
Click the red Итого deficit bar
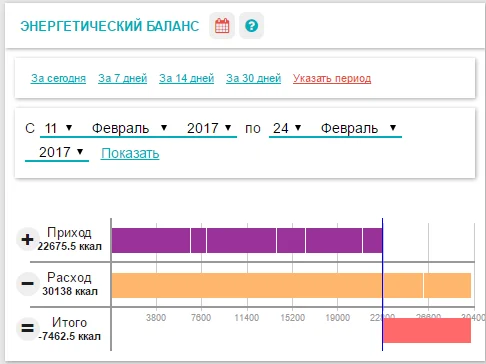pos(427,330)
